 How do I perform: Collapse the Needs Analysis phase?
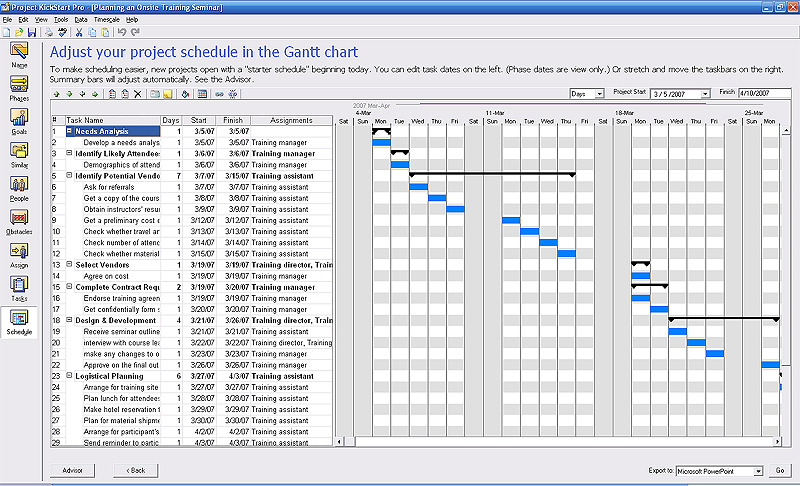70,131
